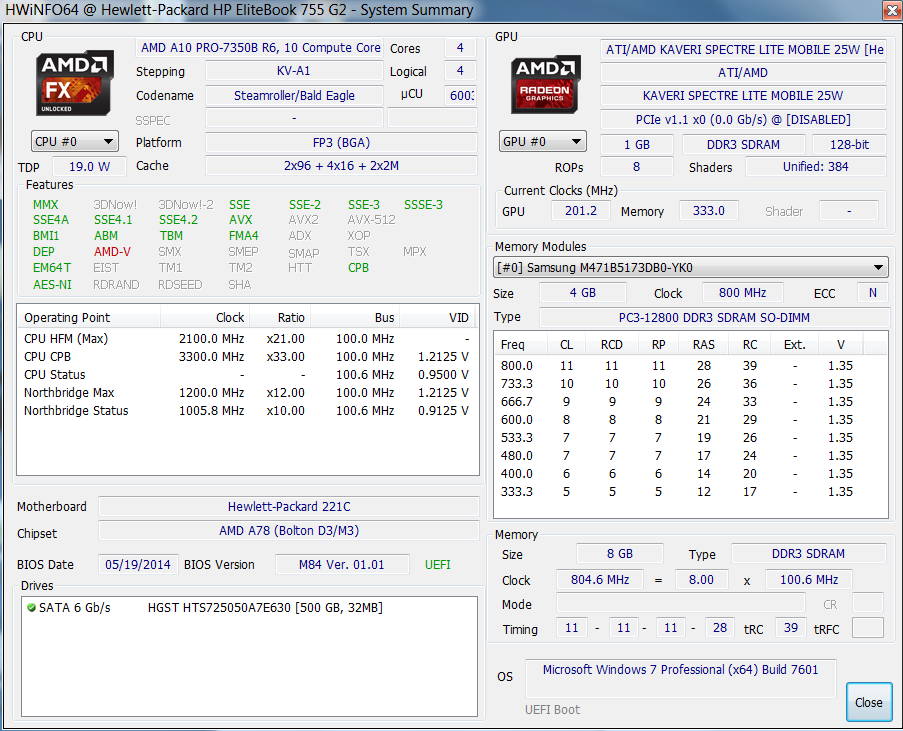Image resolution: width=903 pixels, height=731 pixels.
Task: Expand the Samsung M471B5173DB0-YK0 memory module list
Action: (x=690, y=268)
